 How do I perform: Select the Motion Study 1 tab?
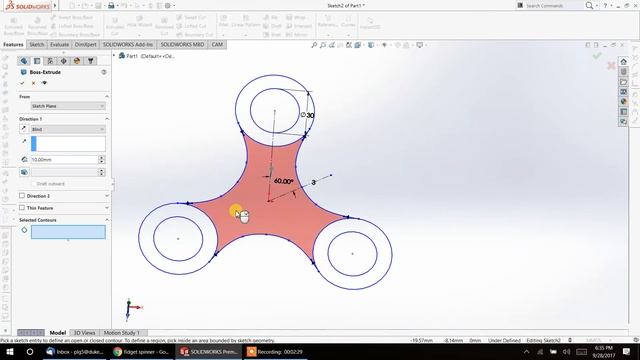122,333
